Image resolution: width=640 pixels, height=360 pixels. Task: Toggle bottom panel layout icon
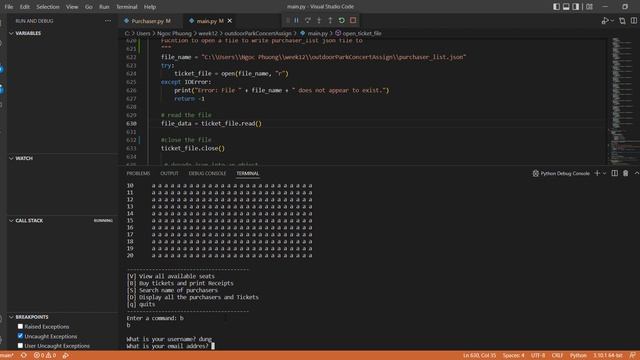coord(566,7)
